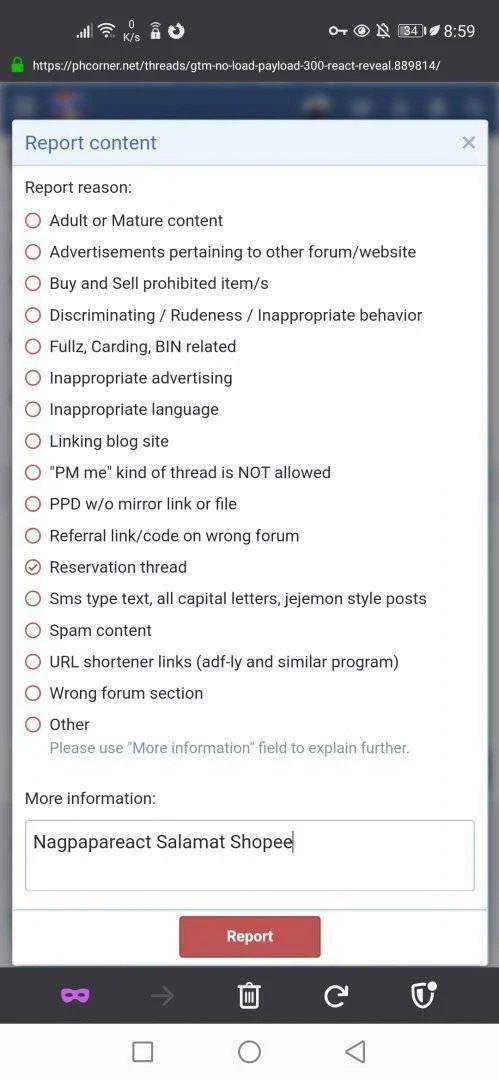Viewport: 499px width, 1080px height.
Task: Select Adult or Mature content reason
Action: pos(124,220)
